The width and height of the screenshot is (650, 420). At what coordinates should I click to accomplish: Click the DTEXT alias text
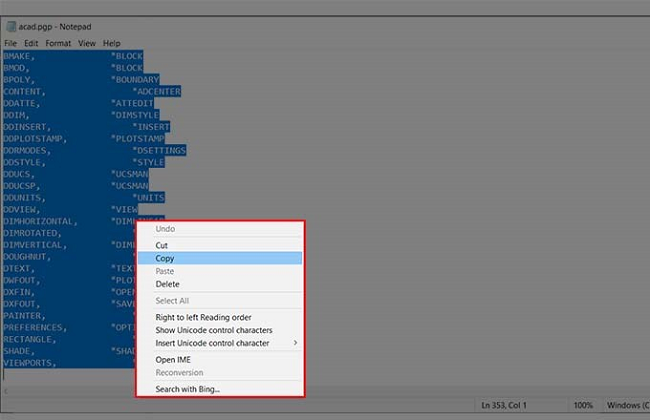tap(19, 269)
